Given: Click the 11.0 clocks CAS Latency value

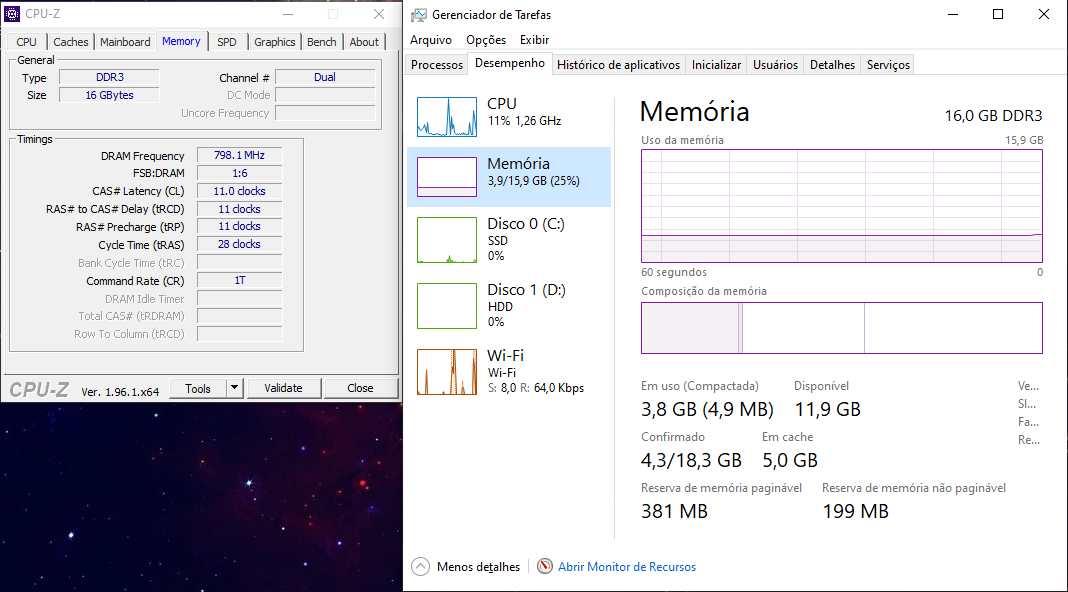Looking at the screenshot, I should pos(240,191).
